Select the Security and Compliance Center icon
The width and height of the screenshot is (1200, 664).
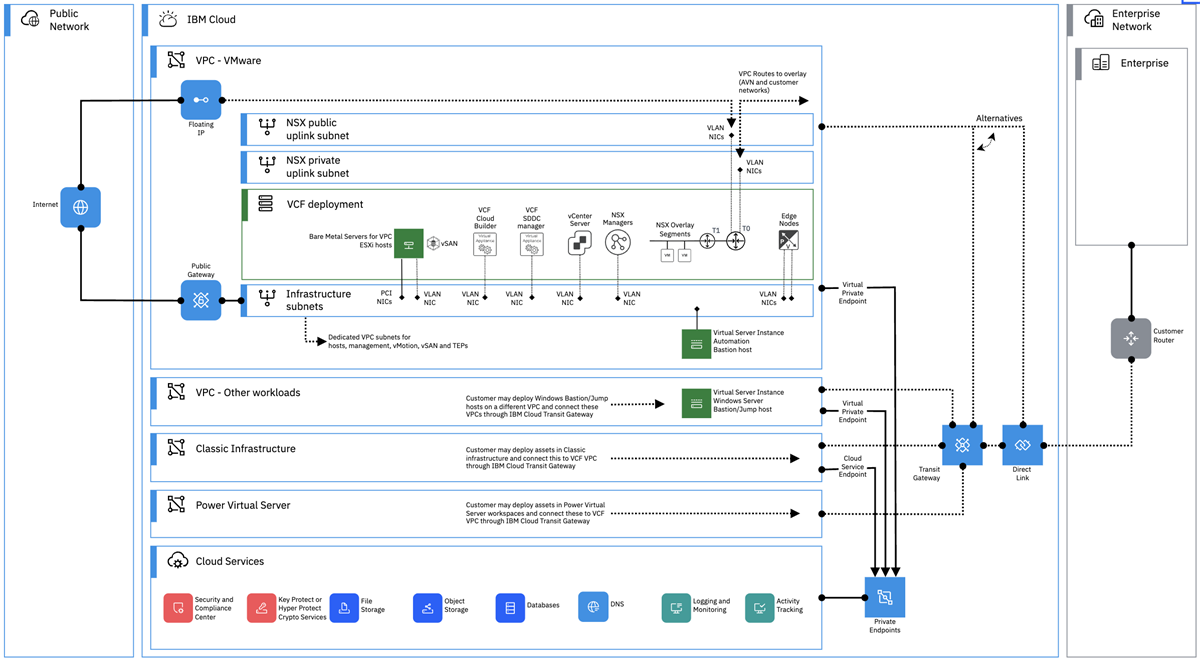coord(178,608)
